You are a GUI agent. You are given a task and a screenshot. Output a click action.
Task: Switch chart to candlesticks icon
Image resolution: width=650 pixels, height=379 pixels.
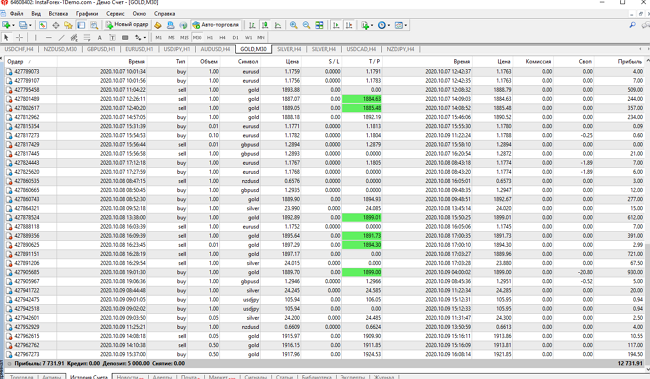pyautogui.click(x=265, y=25)
